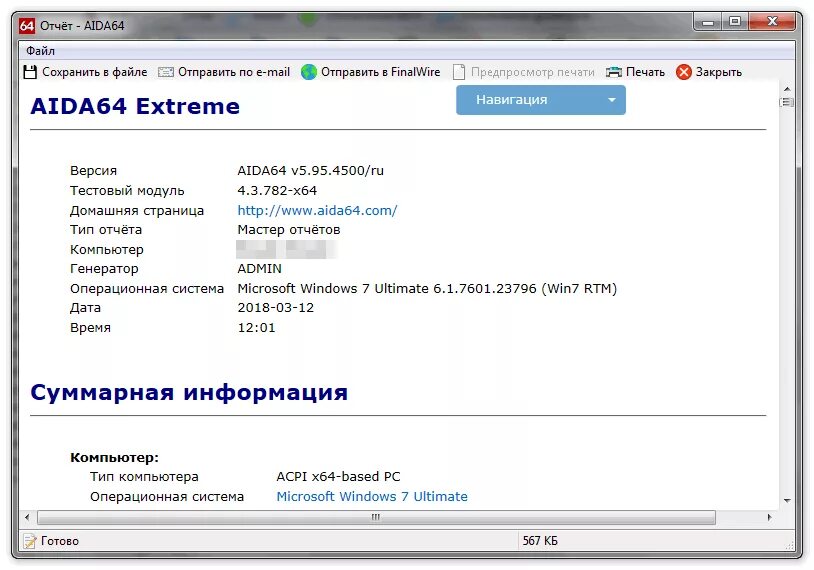The height and width of the screenshot is (570, 814).
Task: Click the time value 12:01
Action: point(256,328)
